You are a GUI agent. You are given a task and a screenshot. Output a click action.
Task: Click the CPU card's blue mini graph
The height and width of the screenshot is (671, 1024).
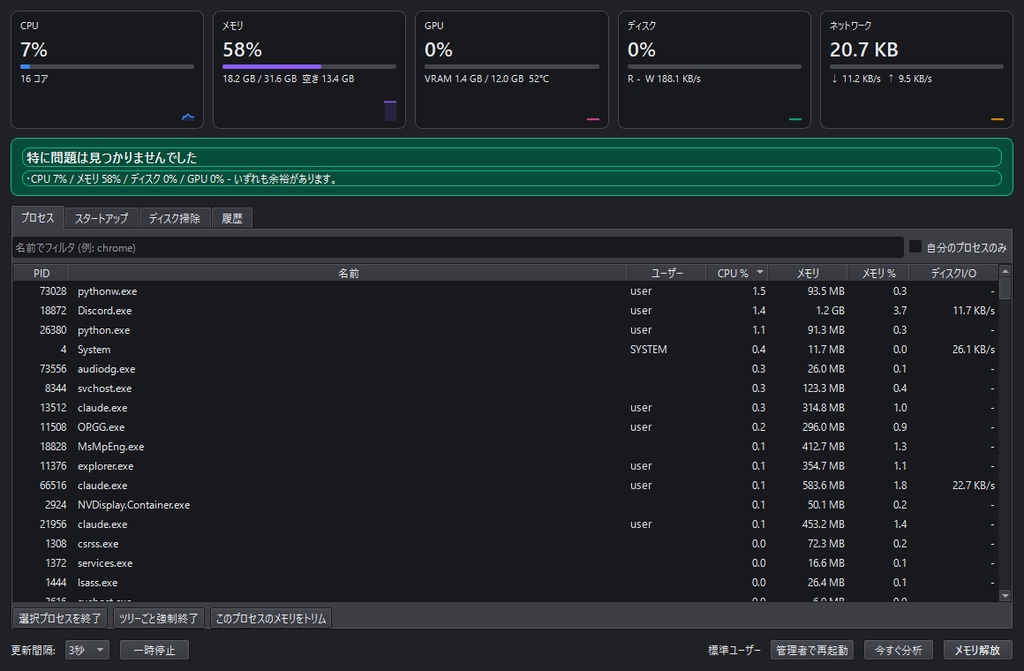point(188,117)
